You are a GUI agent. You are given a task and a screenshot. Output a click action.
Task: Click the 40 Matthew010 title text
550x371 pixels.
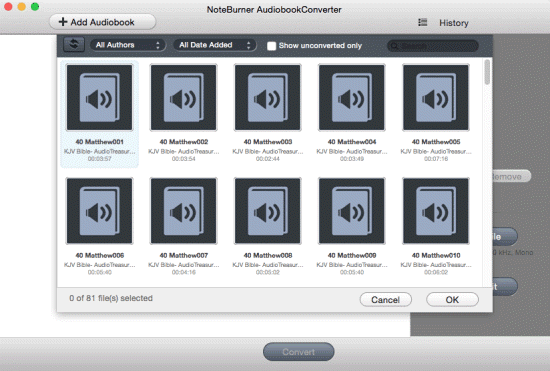(x=436, y=255)
